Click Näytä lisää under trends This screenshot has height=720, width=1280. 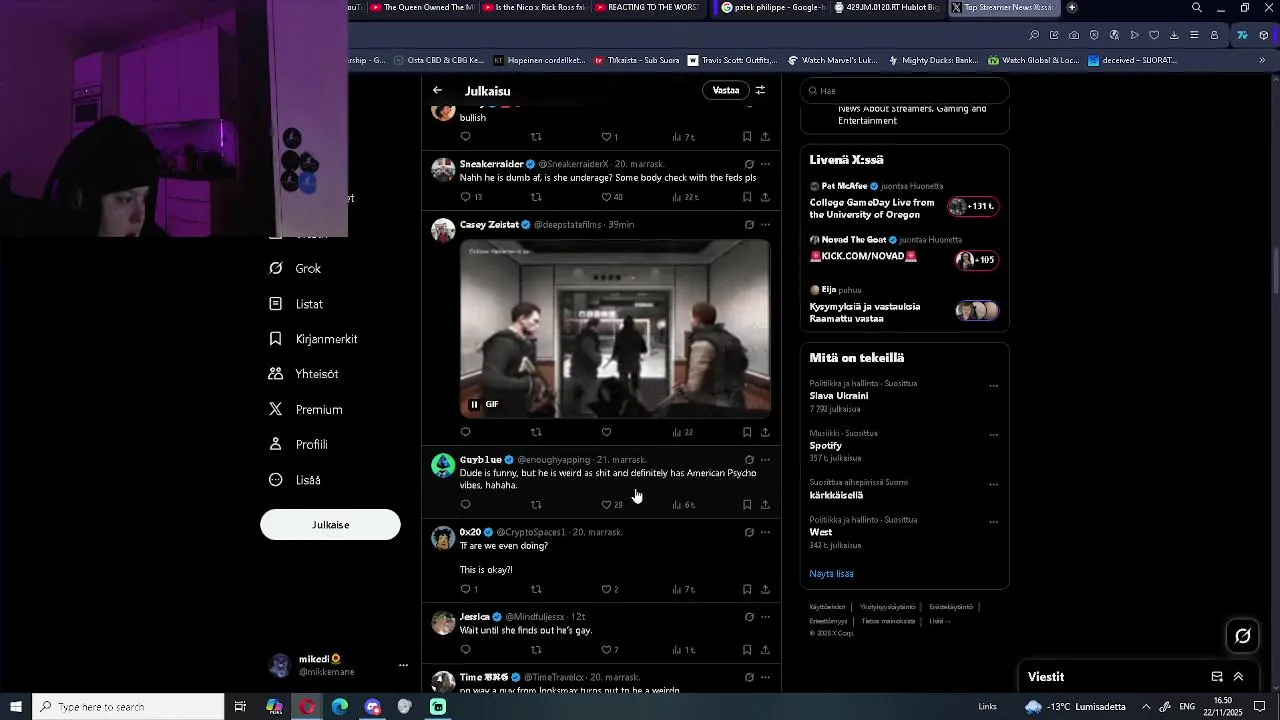(x=831, y=574)
